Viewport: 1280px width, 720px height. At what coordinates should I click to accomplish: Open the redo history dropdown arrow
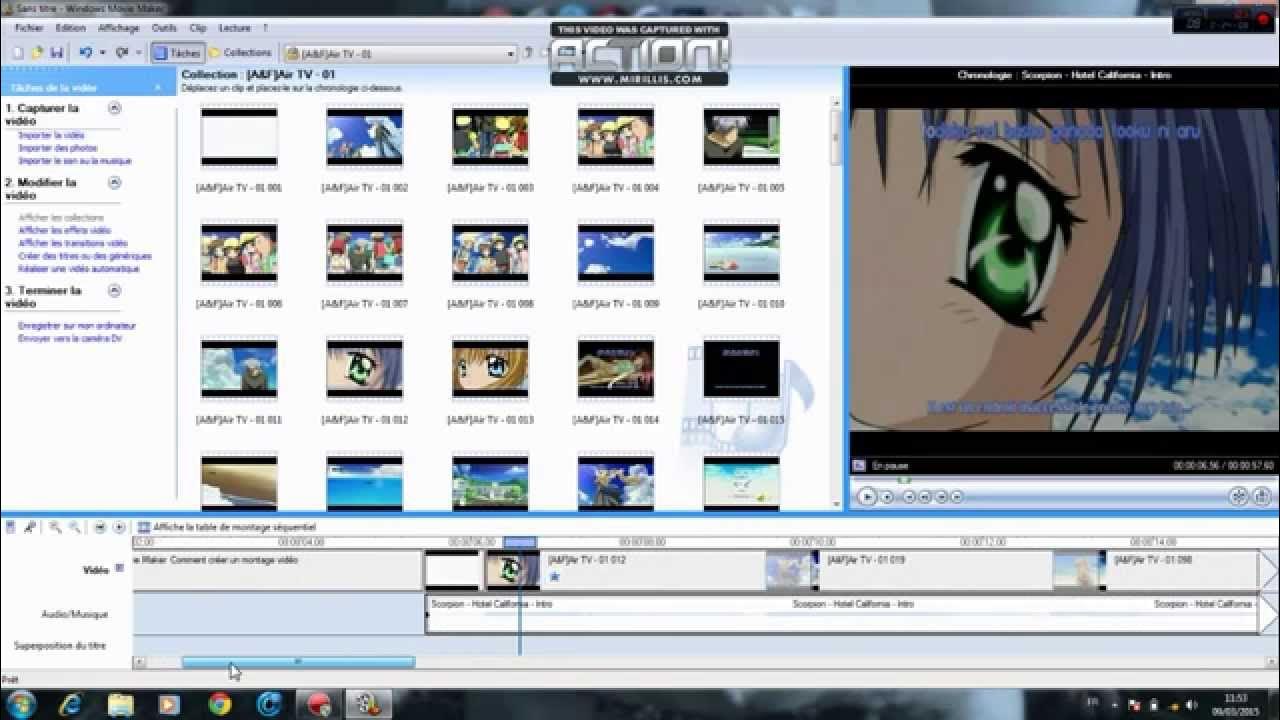pos(138,53)
